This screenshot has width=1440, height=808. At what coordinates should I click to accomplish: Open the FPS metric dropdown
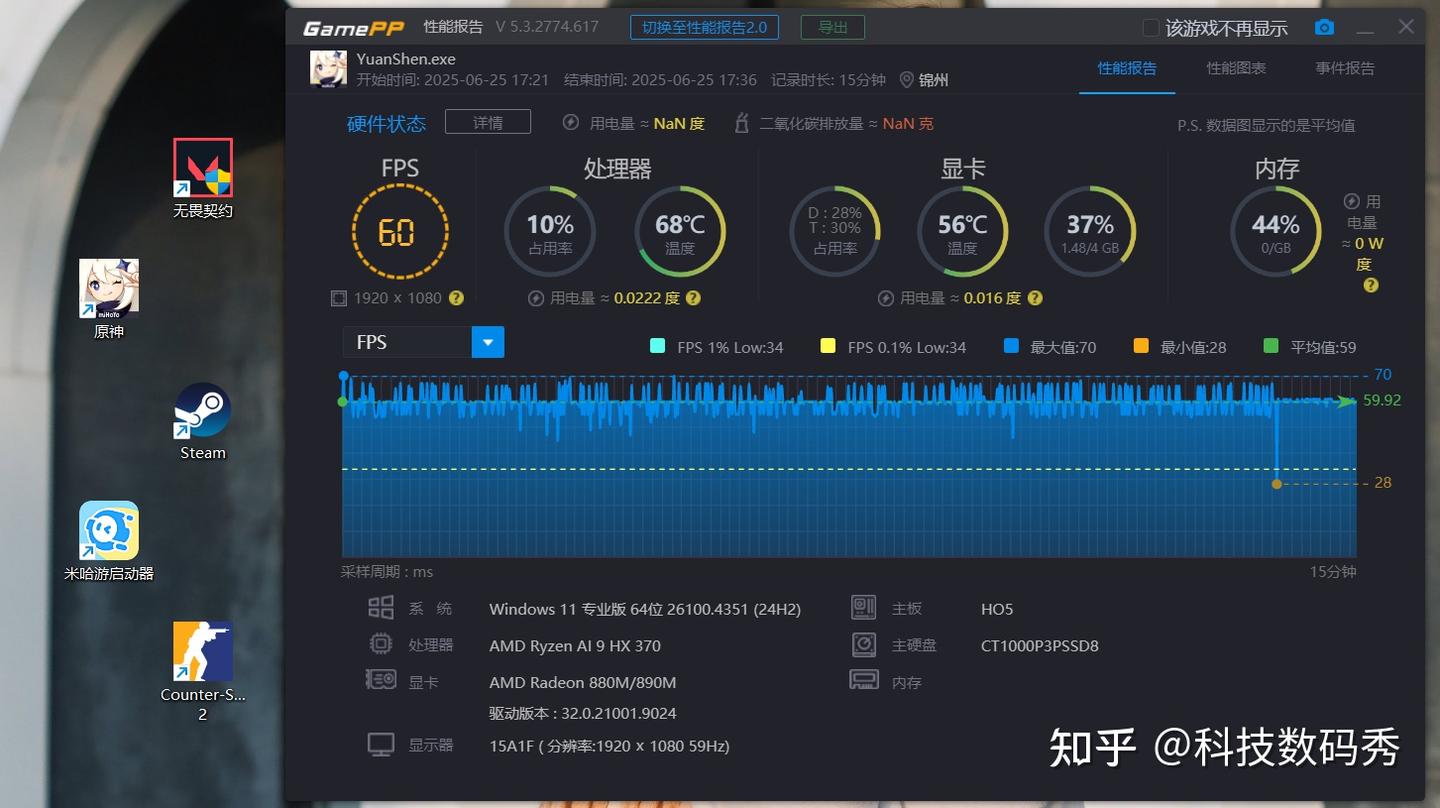[x=487, y=342]
